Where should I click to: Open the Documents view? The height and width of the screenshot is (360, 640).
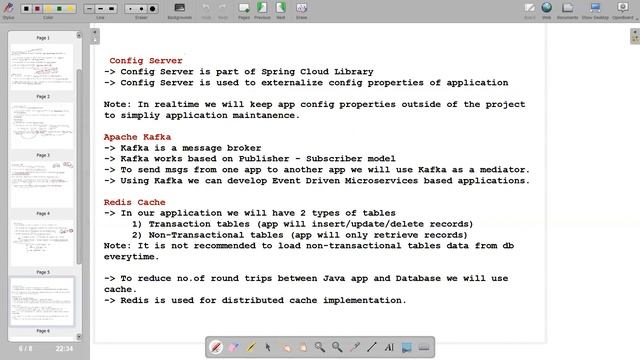(567, 11)
